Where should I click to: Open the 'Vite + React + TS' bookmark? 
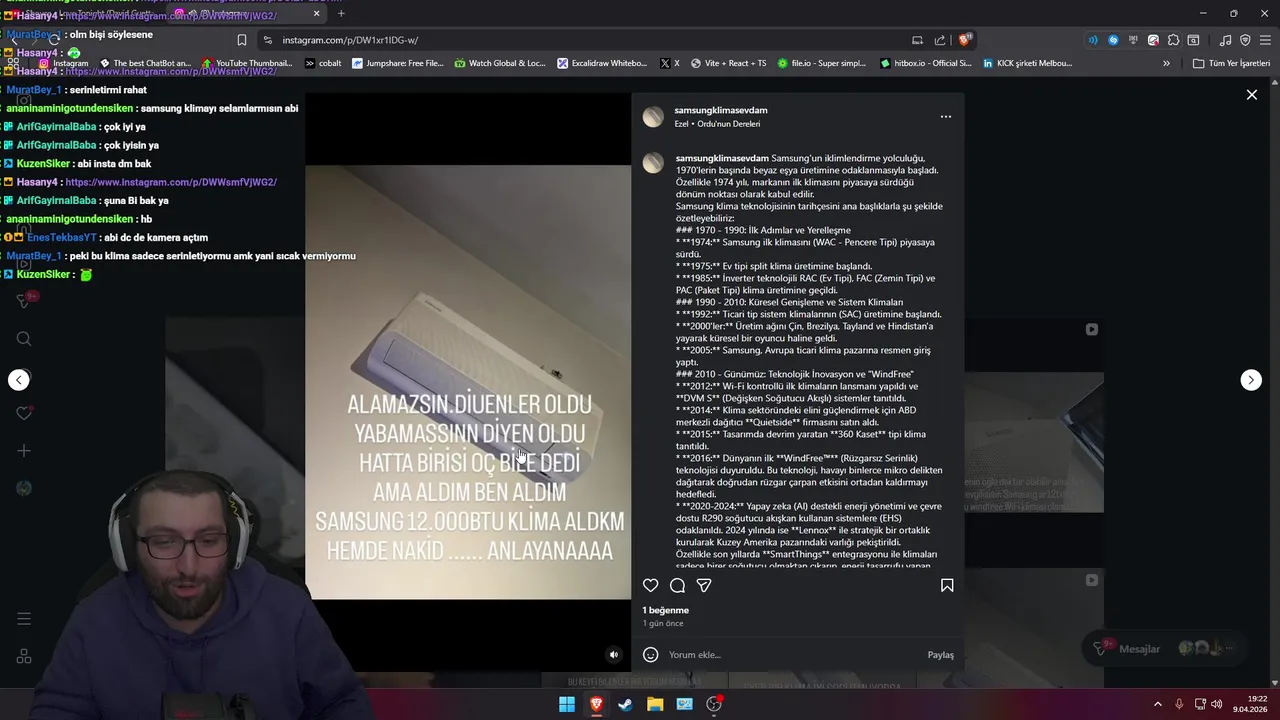coord(728,63)
